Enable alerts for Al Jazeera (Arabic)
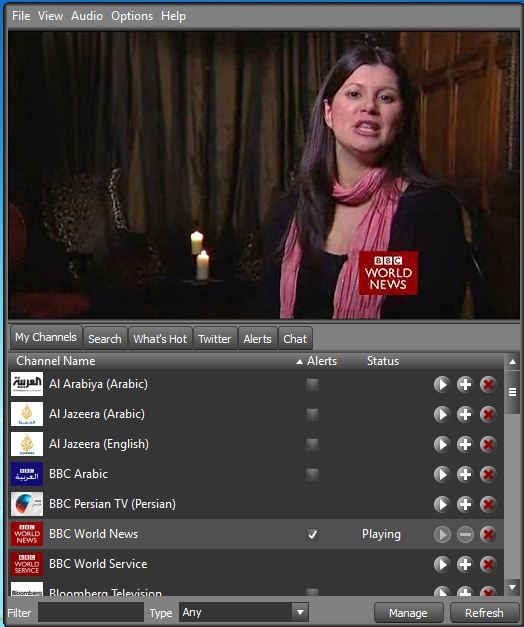The image size is (524, 627). pyautogui.click(x=312, y=414)
